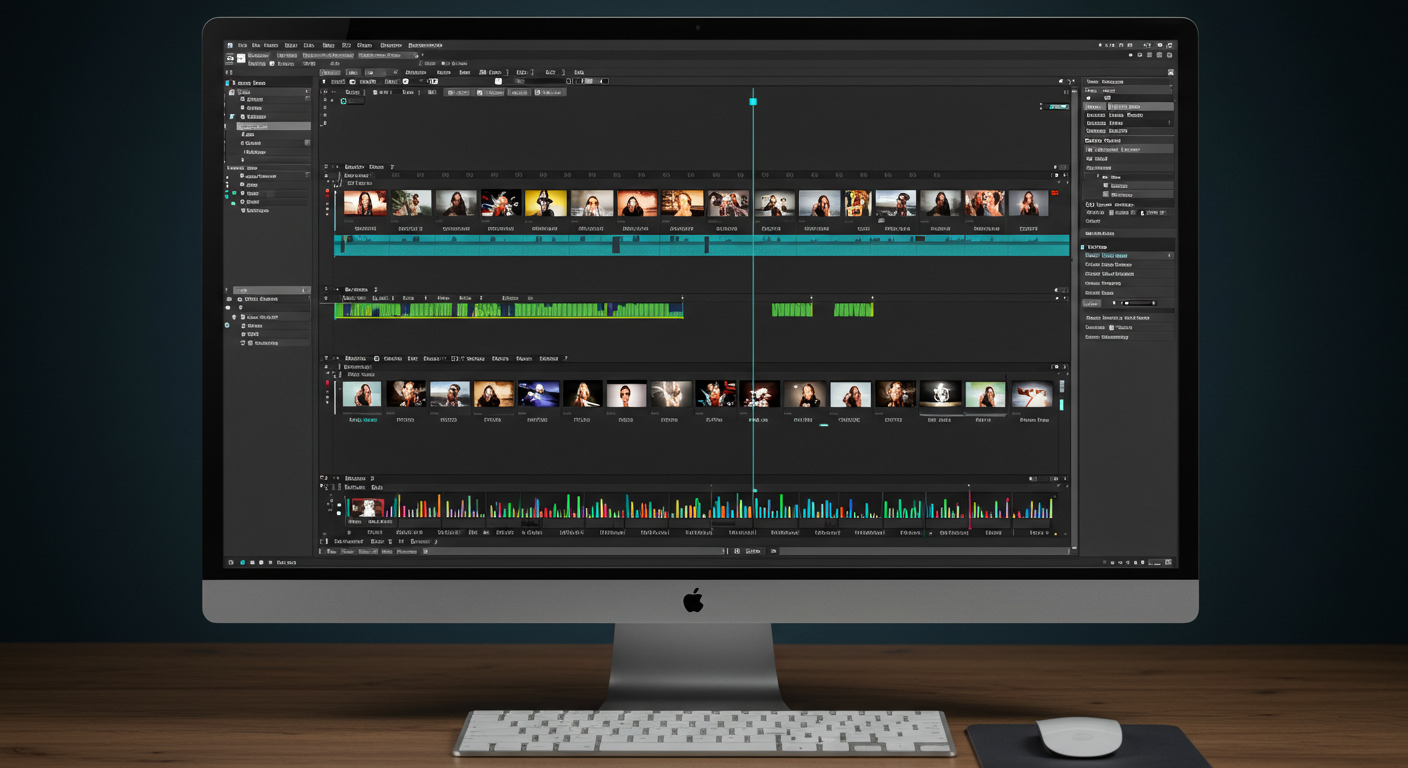Viewport: 1408px width, 768px height.
Task: Select the yellow-background clip thumbnail in upper video track
Action: (546, 203)
